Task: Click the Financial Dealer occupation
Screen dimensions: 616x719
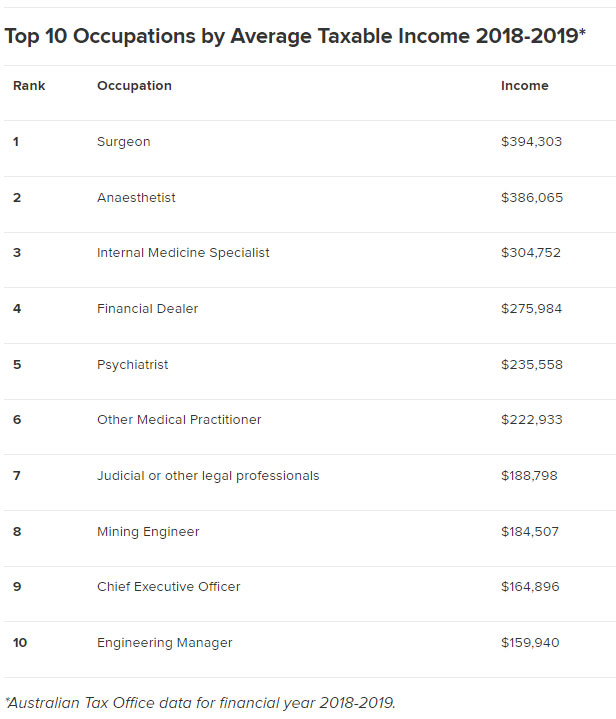Action: [147, 309]
